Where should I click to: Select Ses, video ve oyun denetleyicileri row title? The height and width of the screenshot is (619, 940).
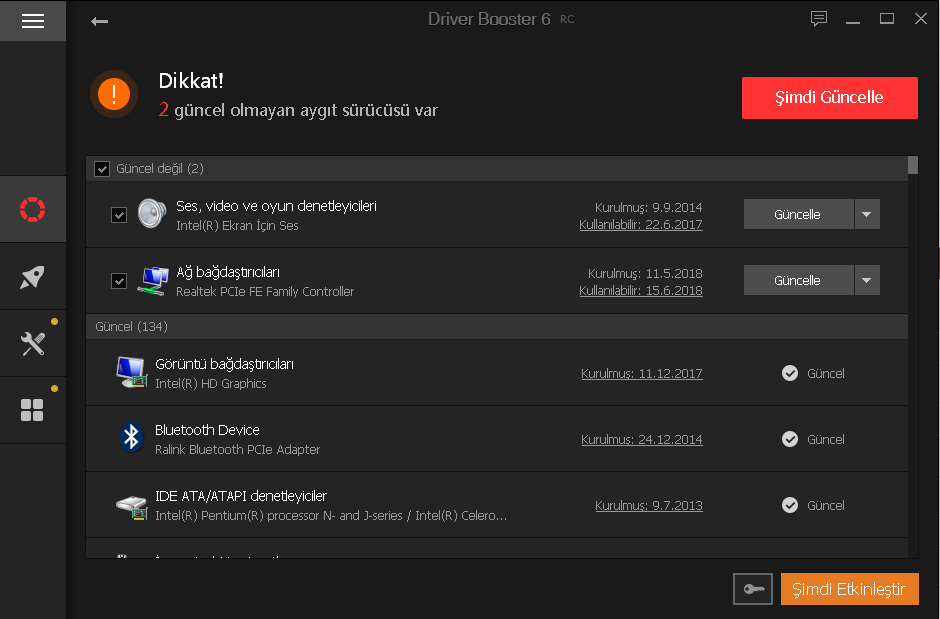(x=276, y=206)
